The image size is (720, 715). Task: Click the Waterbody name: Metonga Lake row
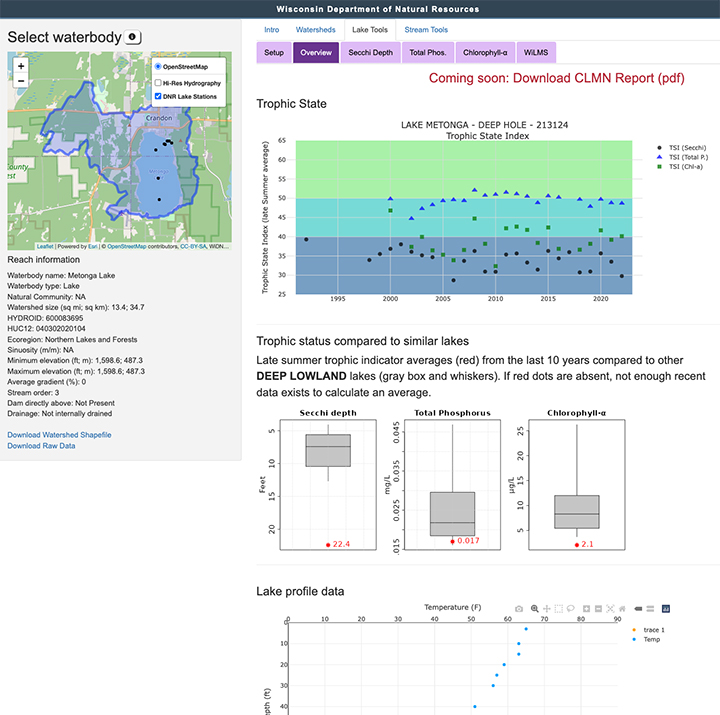tap(61, 276)
